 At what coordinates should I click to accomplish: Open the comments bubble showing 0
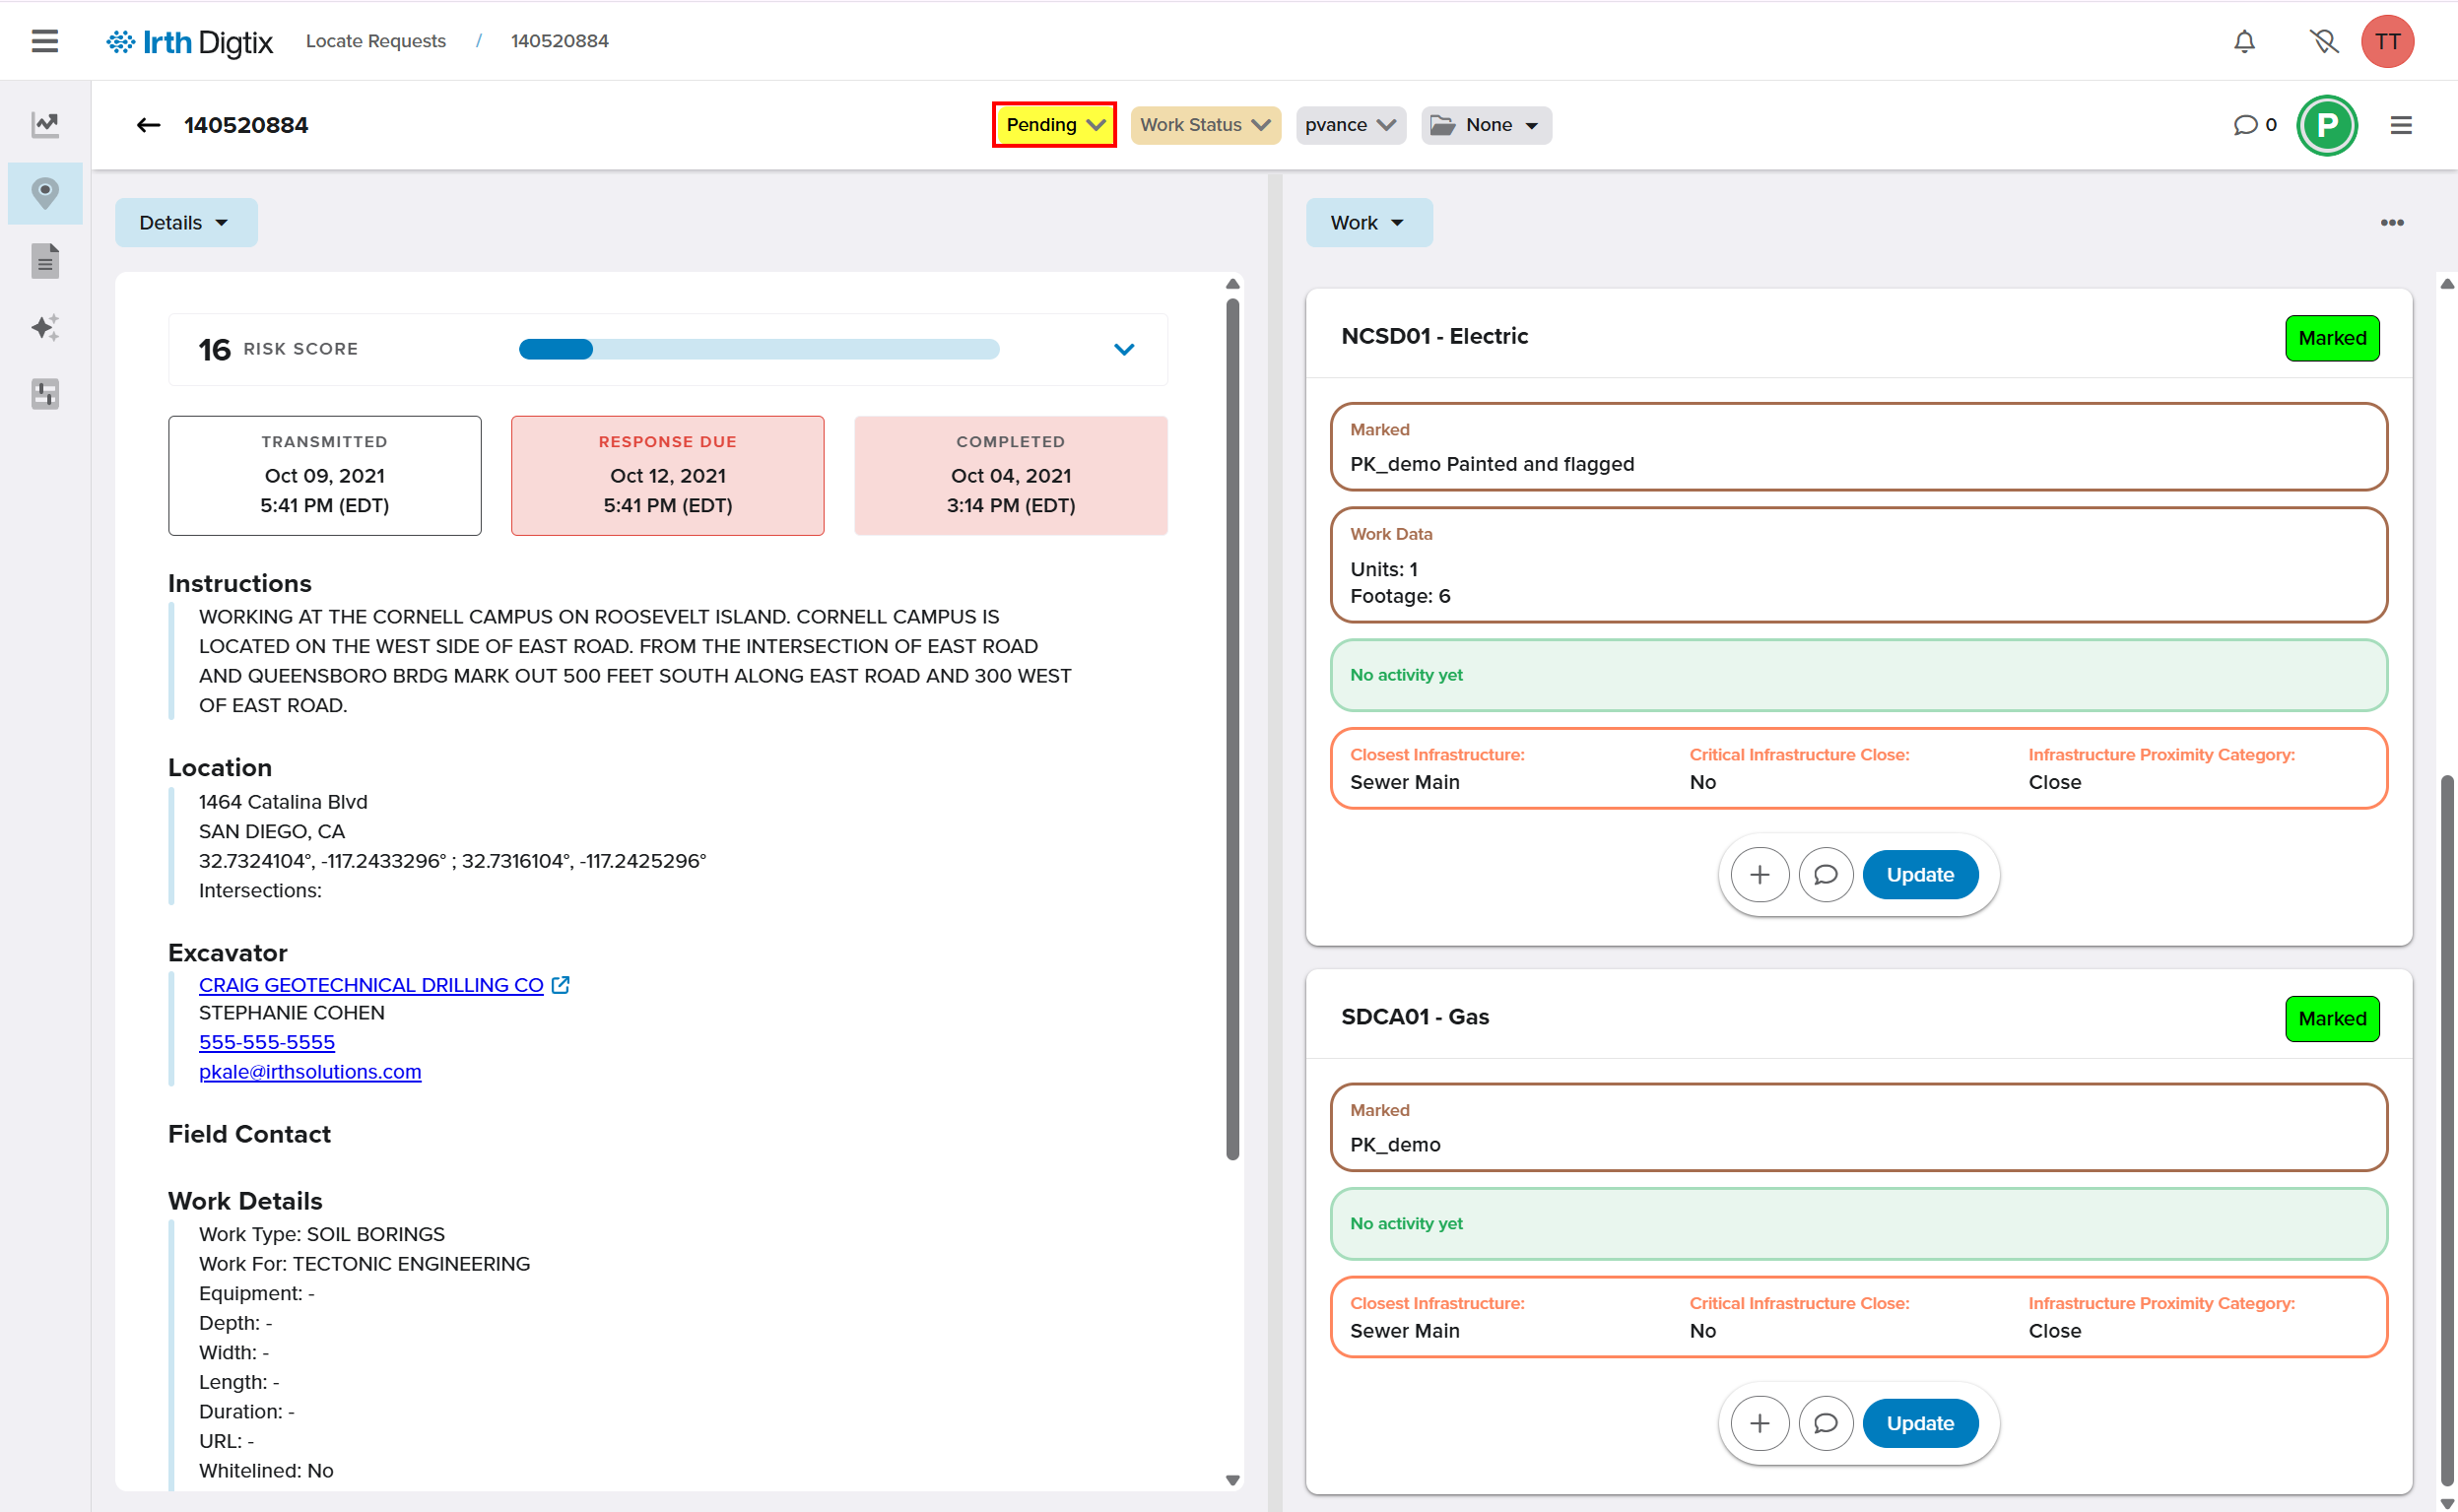click(x=2254, y=125)
